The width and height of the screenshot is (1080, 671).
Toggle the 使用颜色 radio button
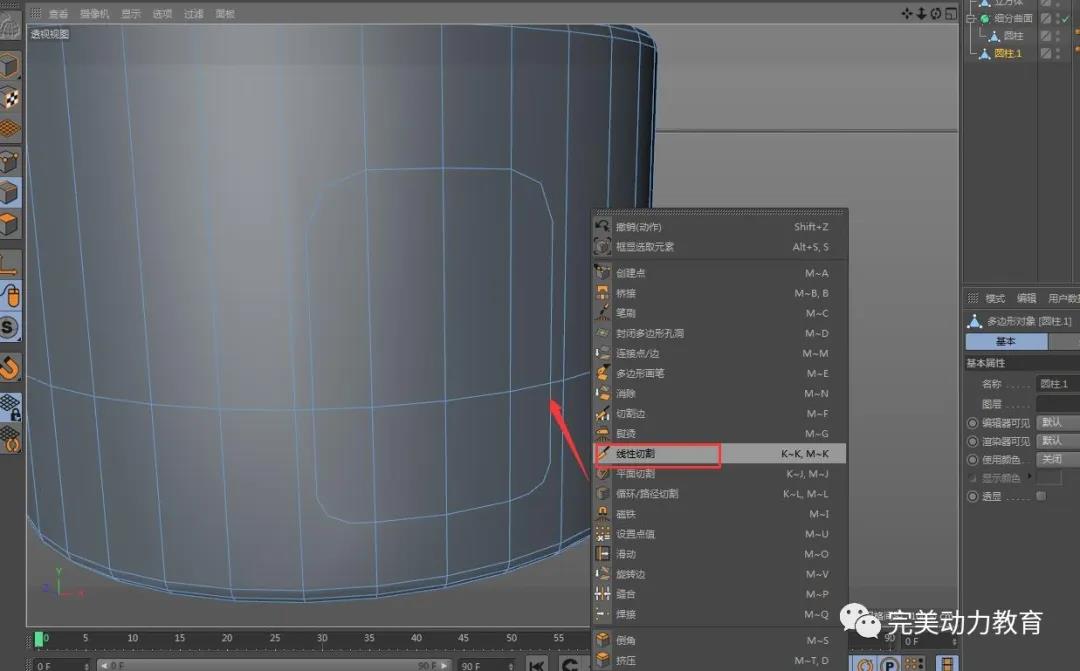tap(972, 459)
